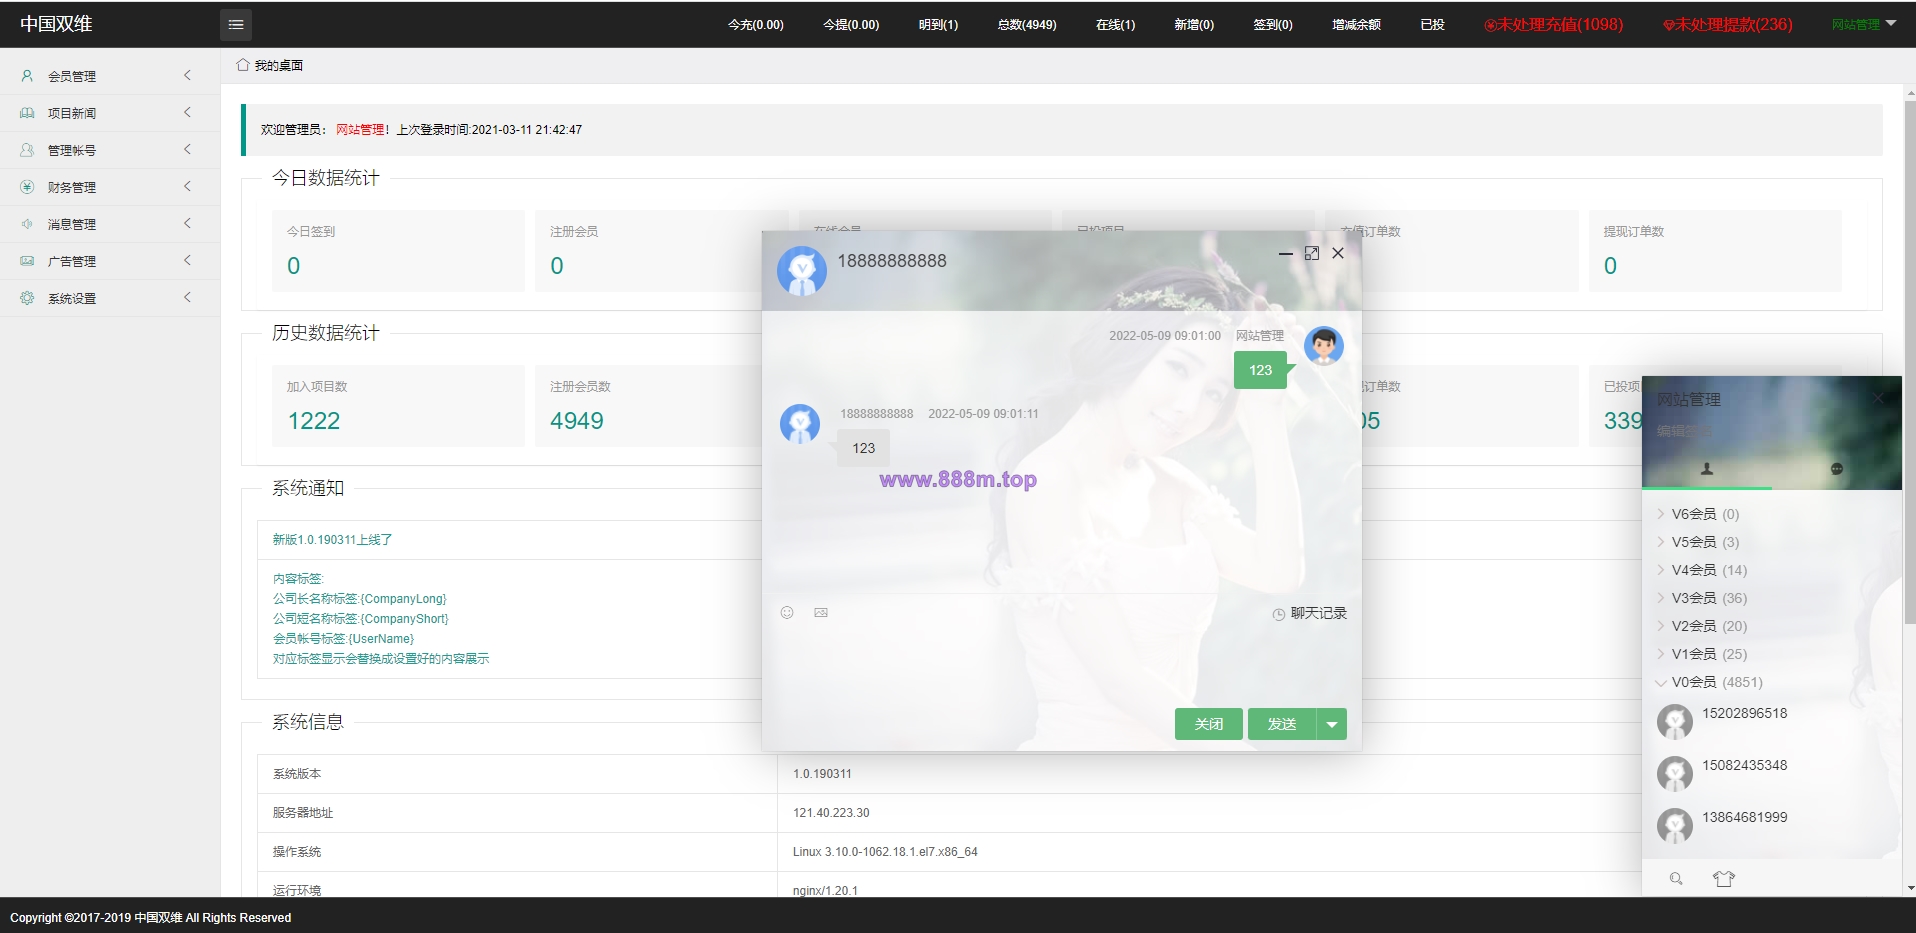
Task: Click the 中国双维 site logo text
Action: tap(56, 24)
